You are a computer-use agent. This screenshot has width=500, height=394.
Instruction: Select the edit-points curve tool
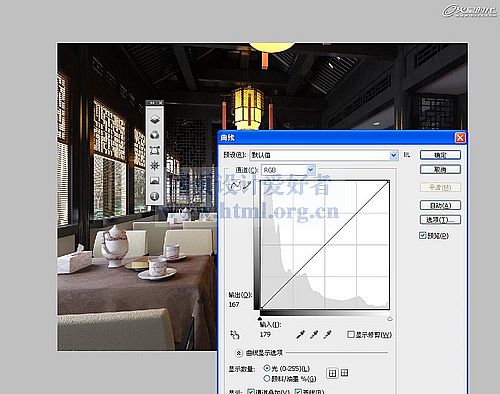[236, 185]
